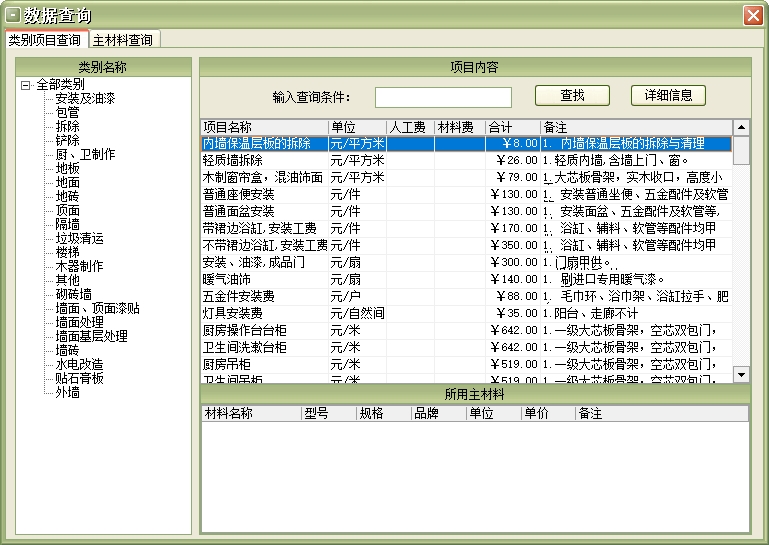769x545 pixels.
Task: Select the 轻质墙拆除 row
Action: 234,160
